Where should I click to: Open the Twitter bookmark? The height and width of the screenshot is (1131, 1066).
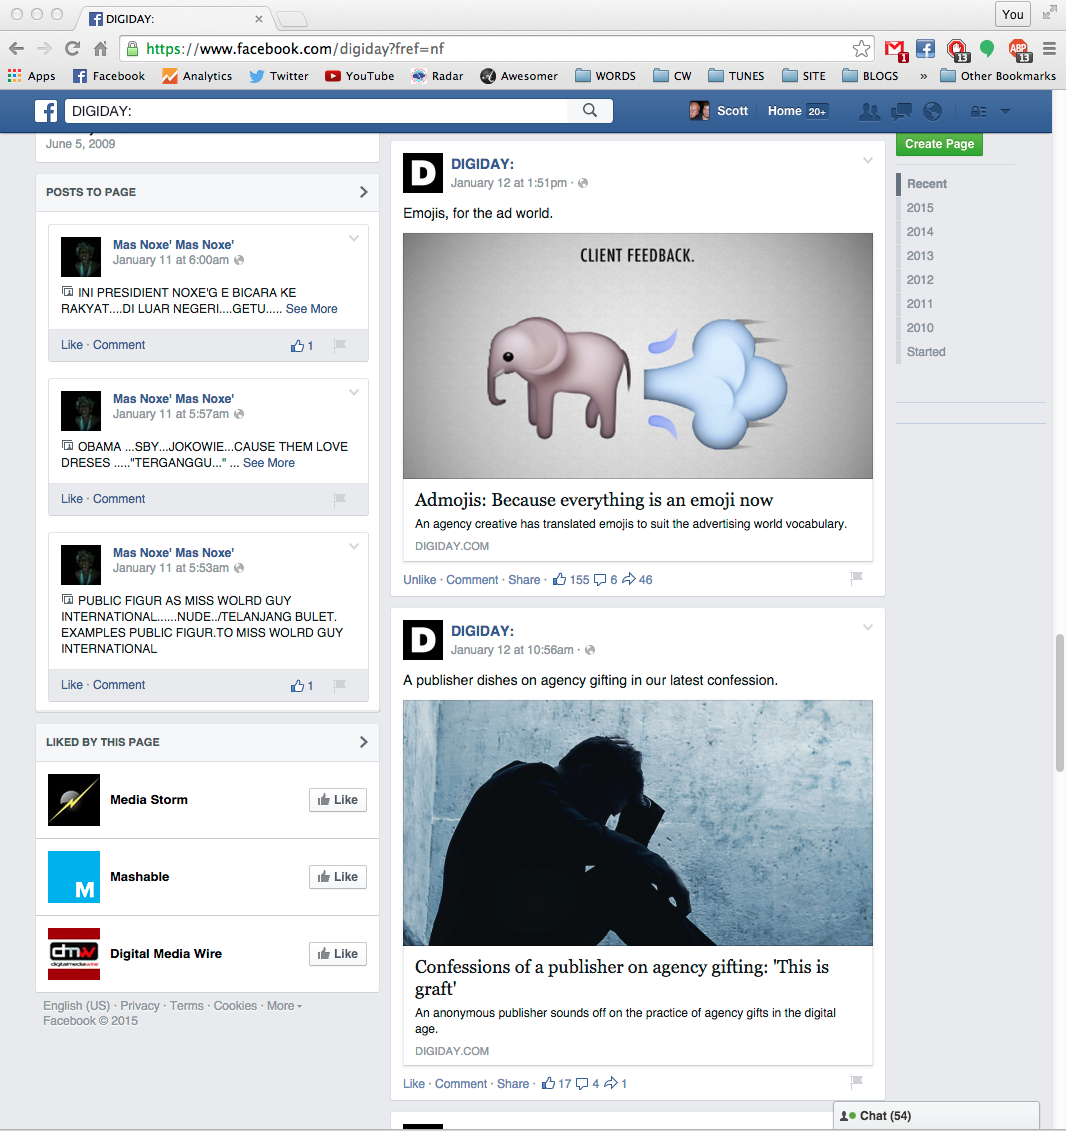279,76
